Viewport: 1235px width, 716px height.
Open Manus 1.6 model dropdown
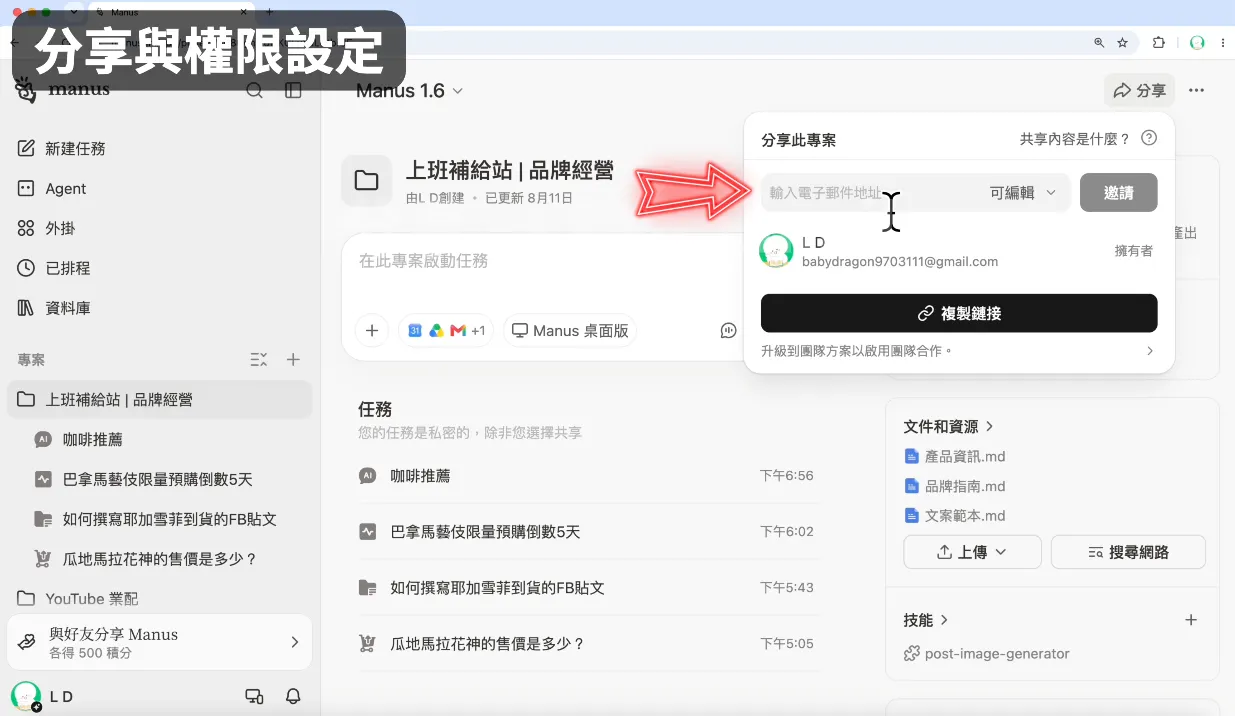410,91
